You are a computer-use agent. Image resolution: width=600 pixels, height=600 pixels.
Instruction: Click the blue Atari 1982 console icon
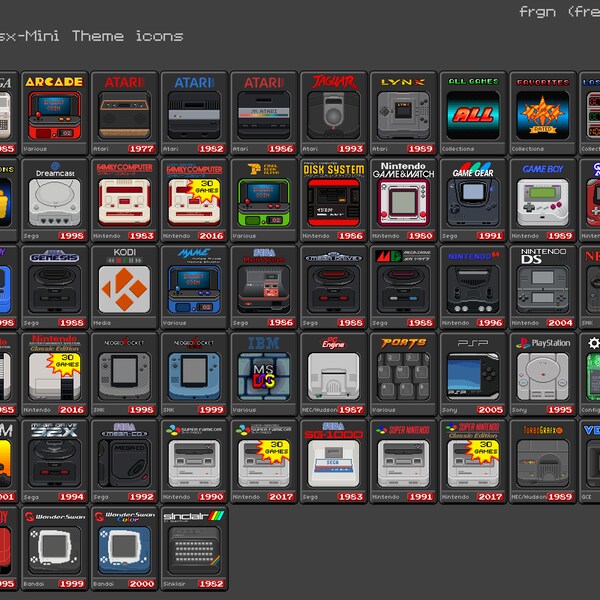[194, 113]
